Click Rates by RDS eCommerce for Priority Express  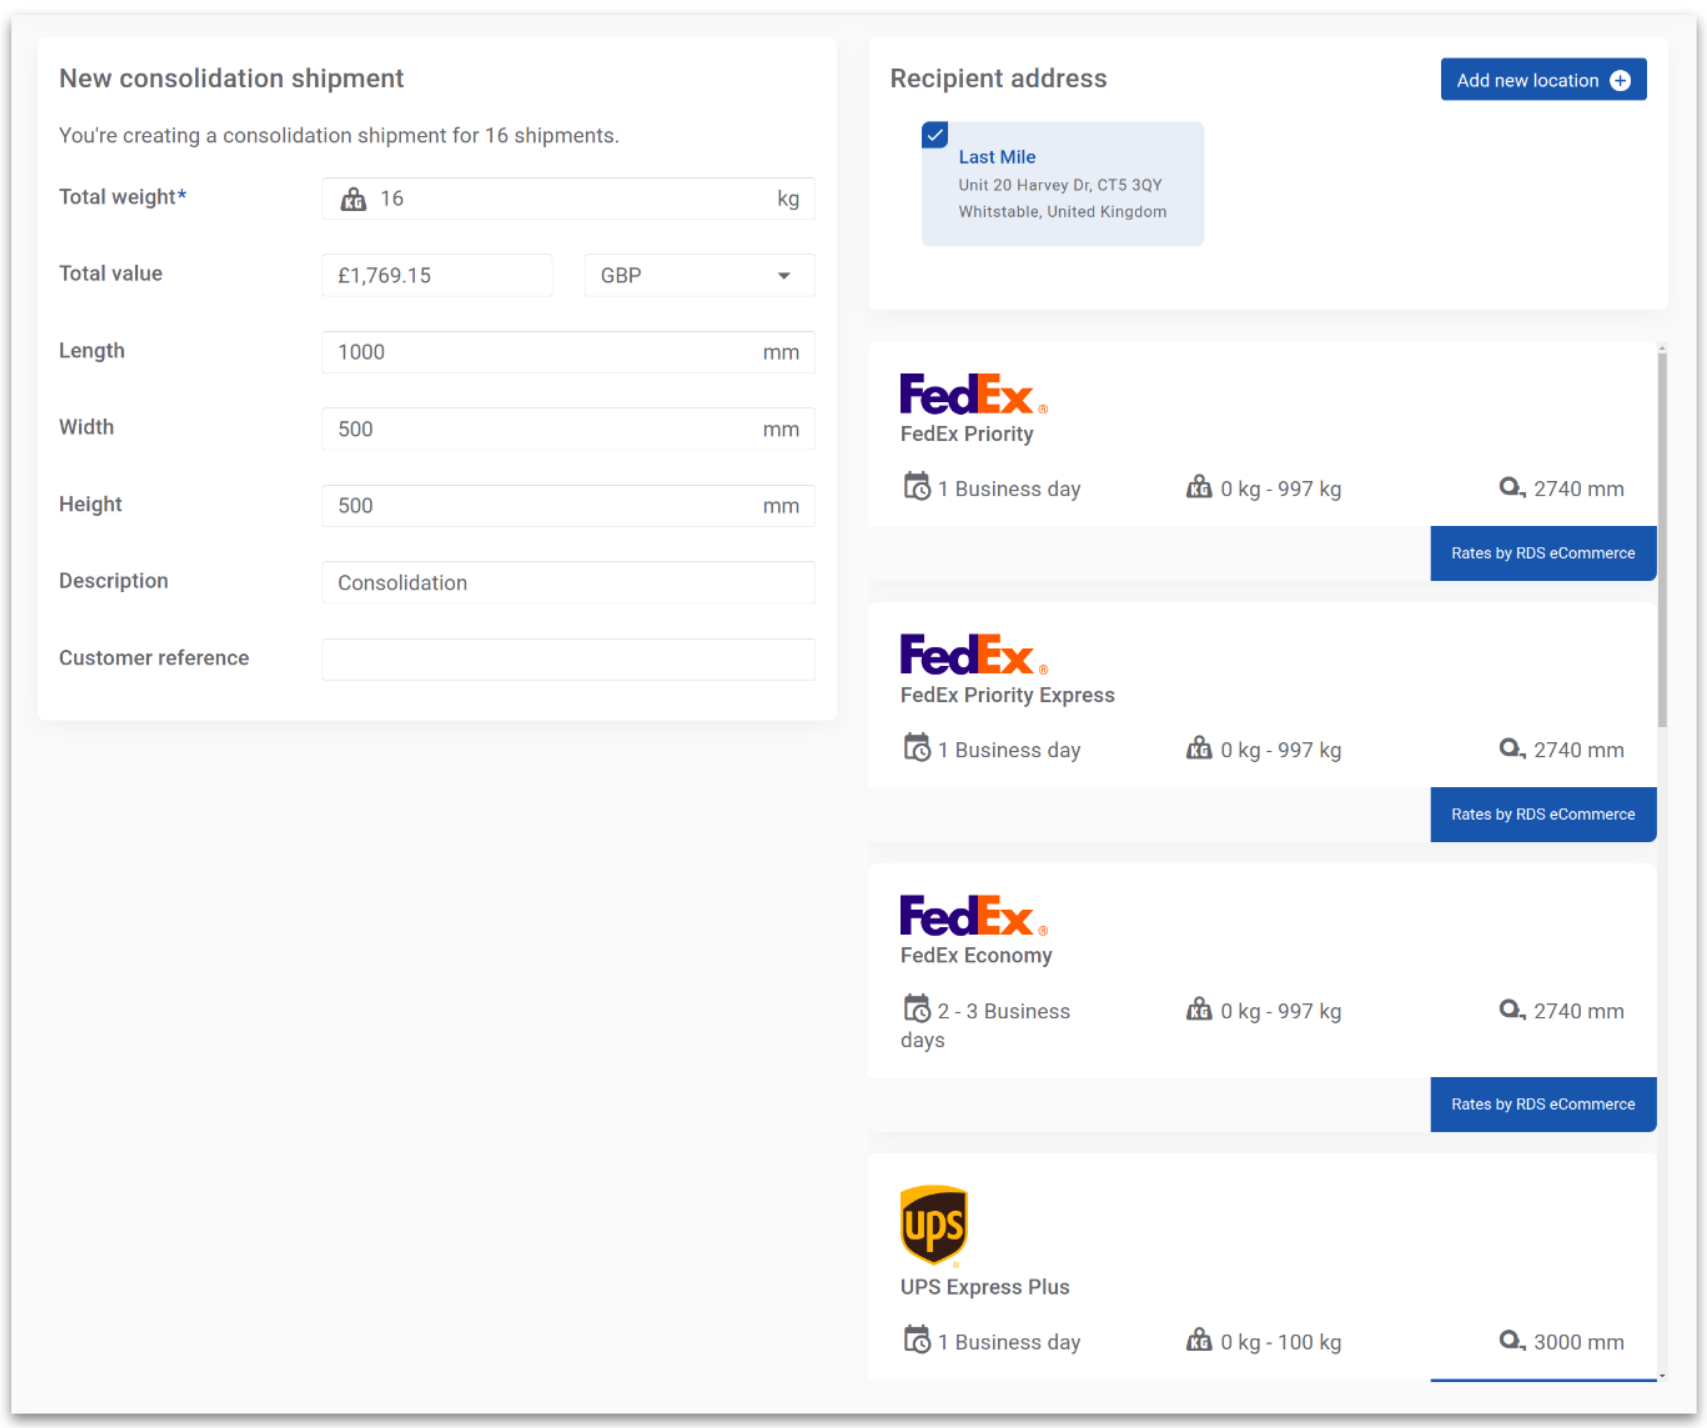[x=1542, y=814]
